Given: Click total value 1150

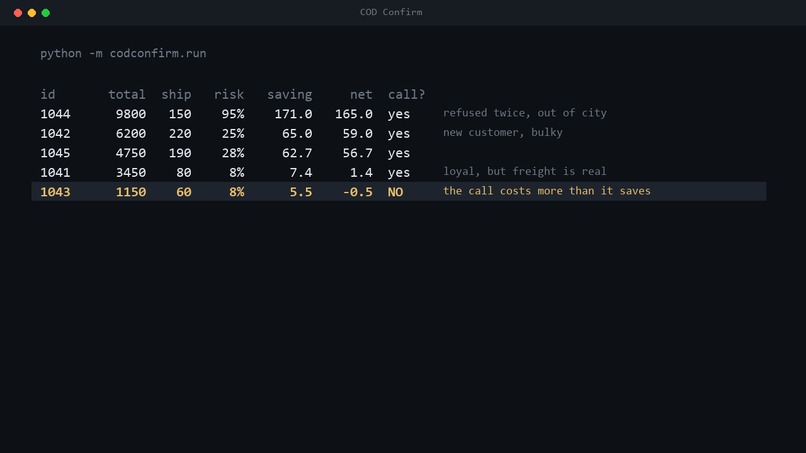Looking at the screenshot, I should point(131,192).
